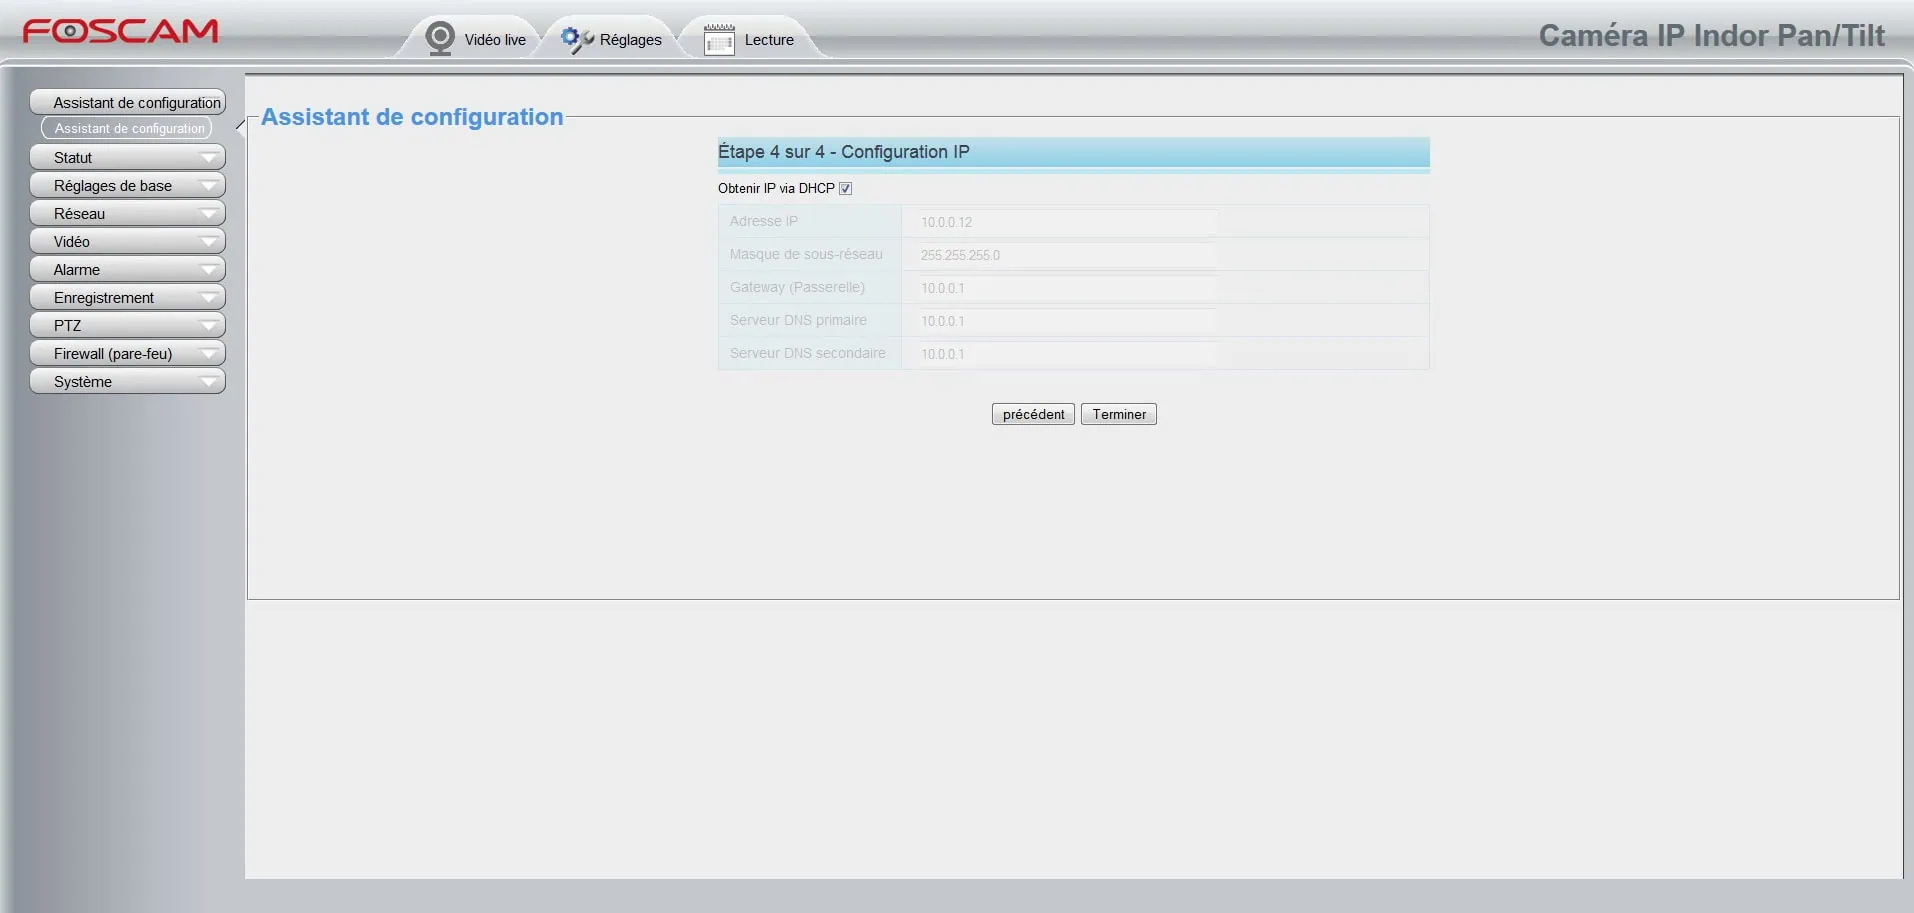
Task: Open the PTZ sidebar menu
Action: point(127,326)
